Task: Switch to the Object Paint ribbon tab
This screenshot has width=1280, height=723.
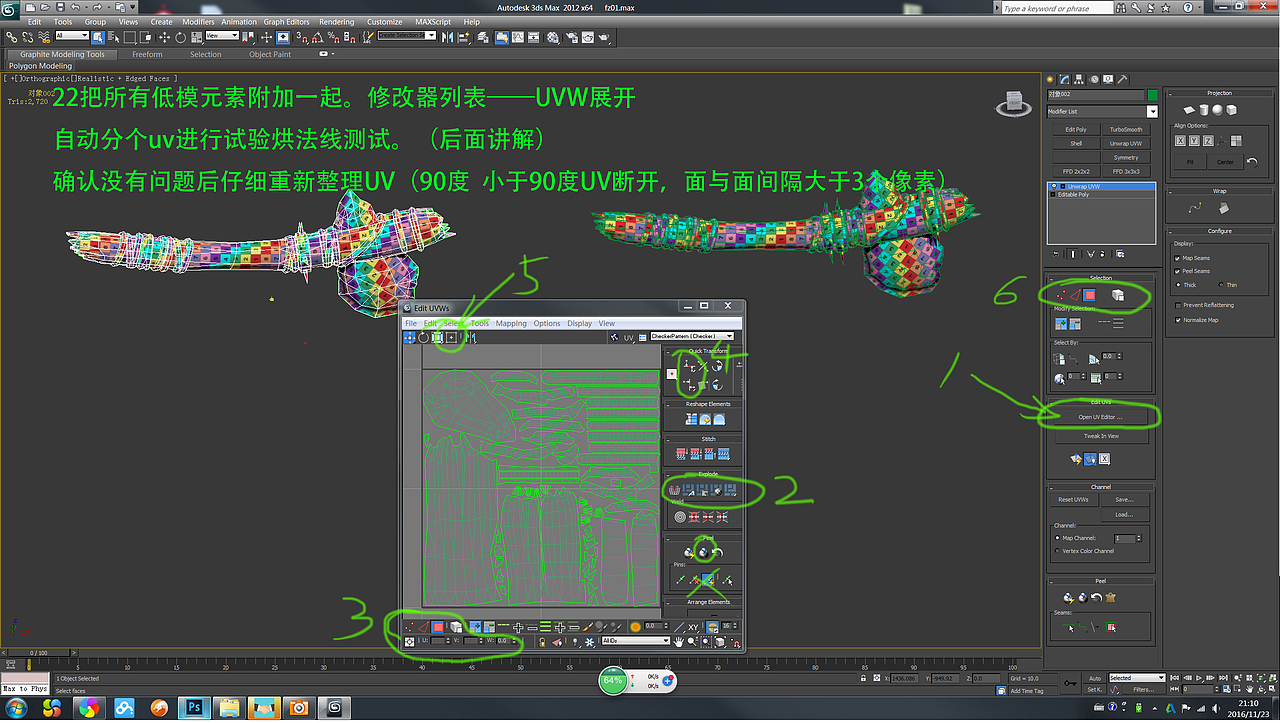Action: coord(270,54)
